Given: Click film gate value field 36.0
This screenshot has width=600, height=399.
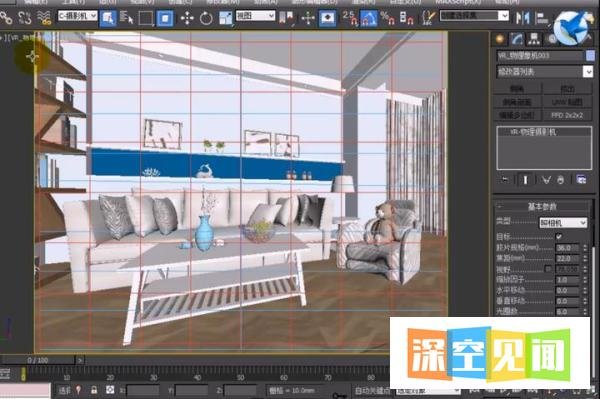Looking at the screenshot, I should click(x=567, y=248).
